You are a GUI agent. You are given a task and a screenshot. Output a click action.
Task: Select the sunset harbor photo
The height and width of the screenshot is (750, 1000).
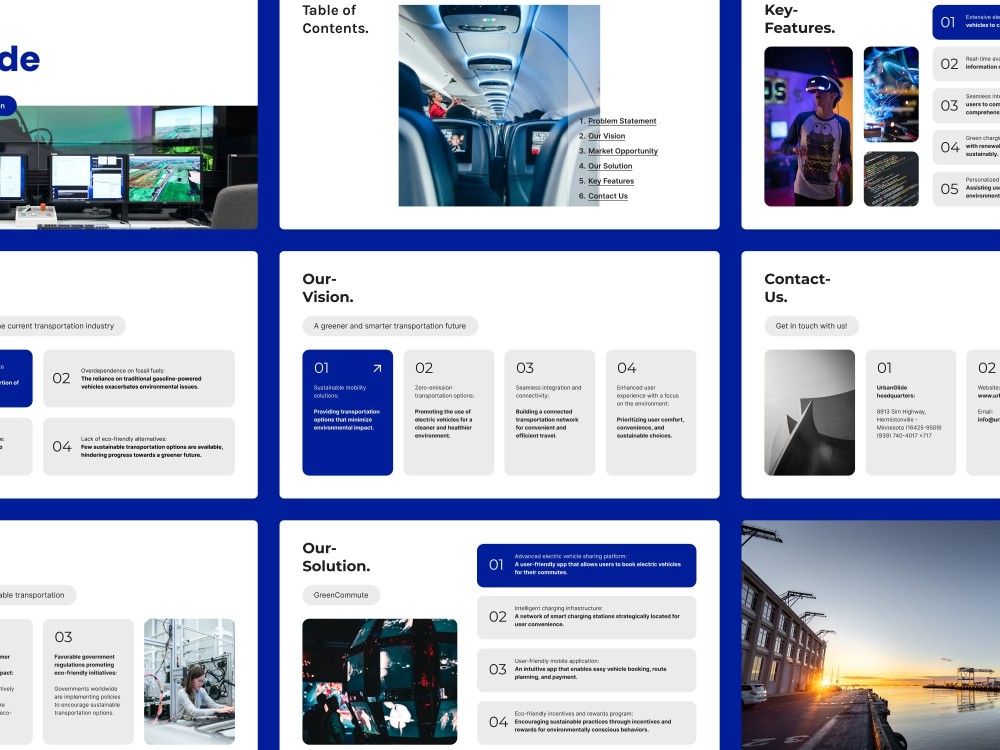click(871, 635)
